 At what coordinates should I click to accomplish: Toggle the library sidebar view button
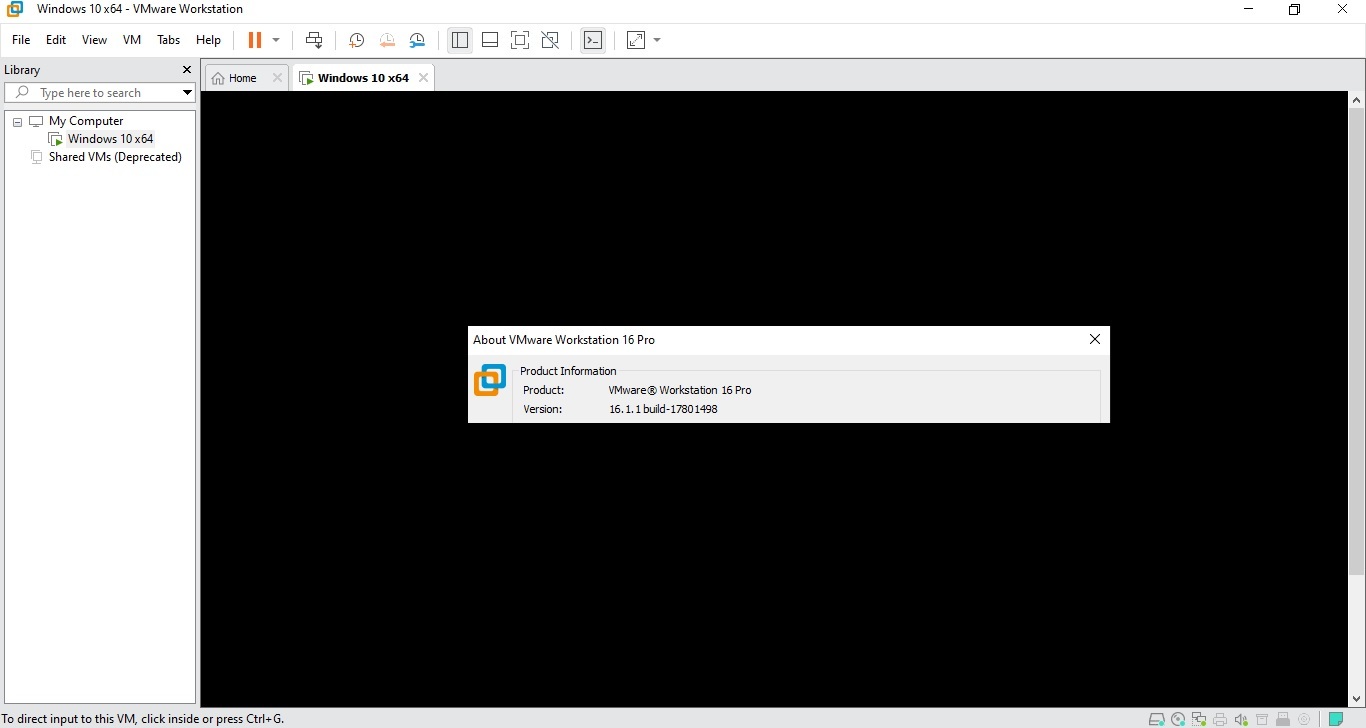[460, 40]
